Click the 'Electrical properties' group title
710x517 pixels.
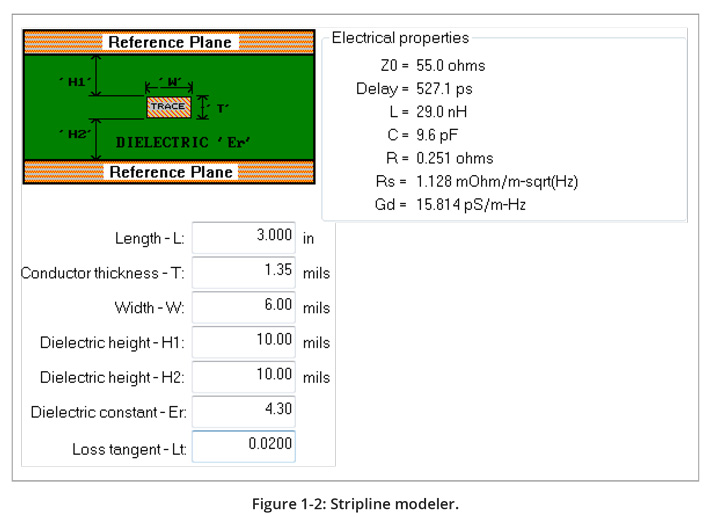pyautogui.click(x=400, y=38)
